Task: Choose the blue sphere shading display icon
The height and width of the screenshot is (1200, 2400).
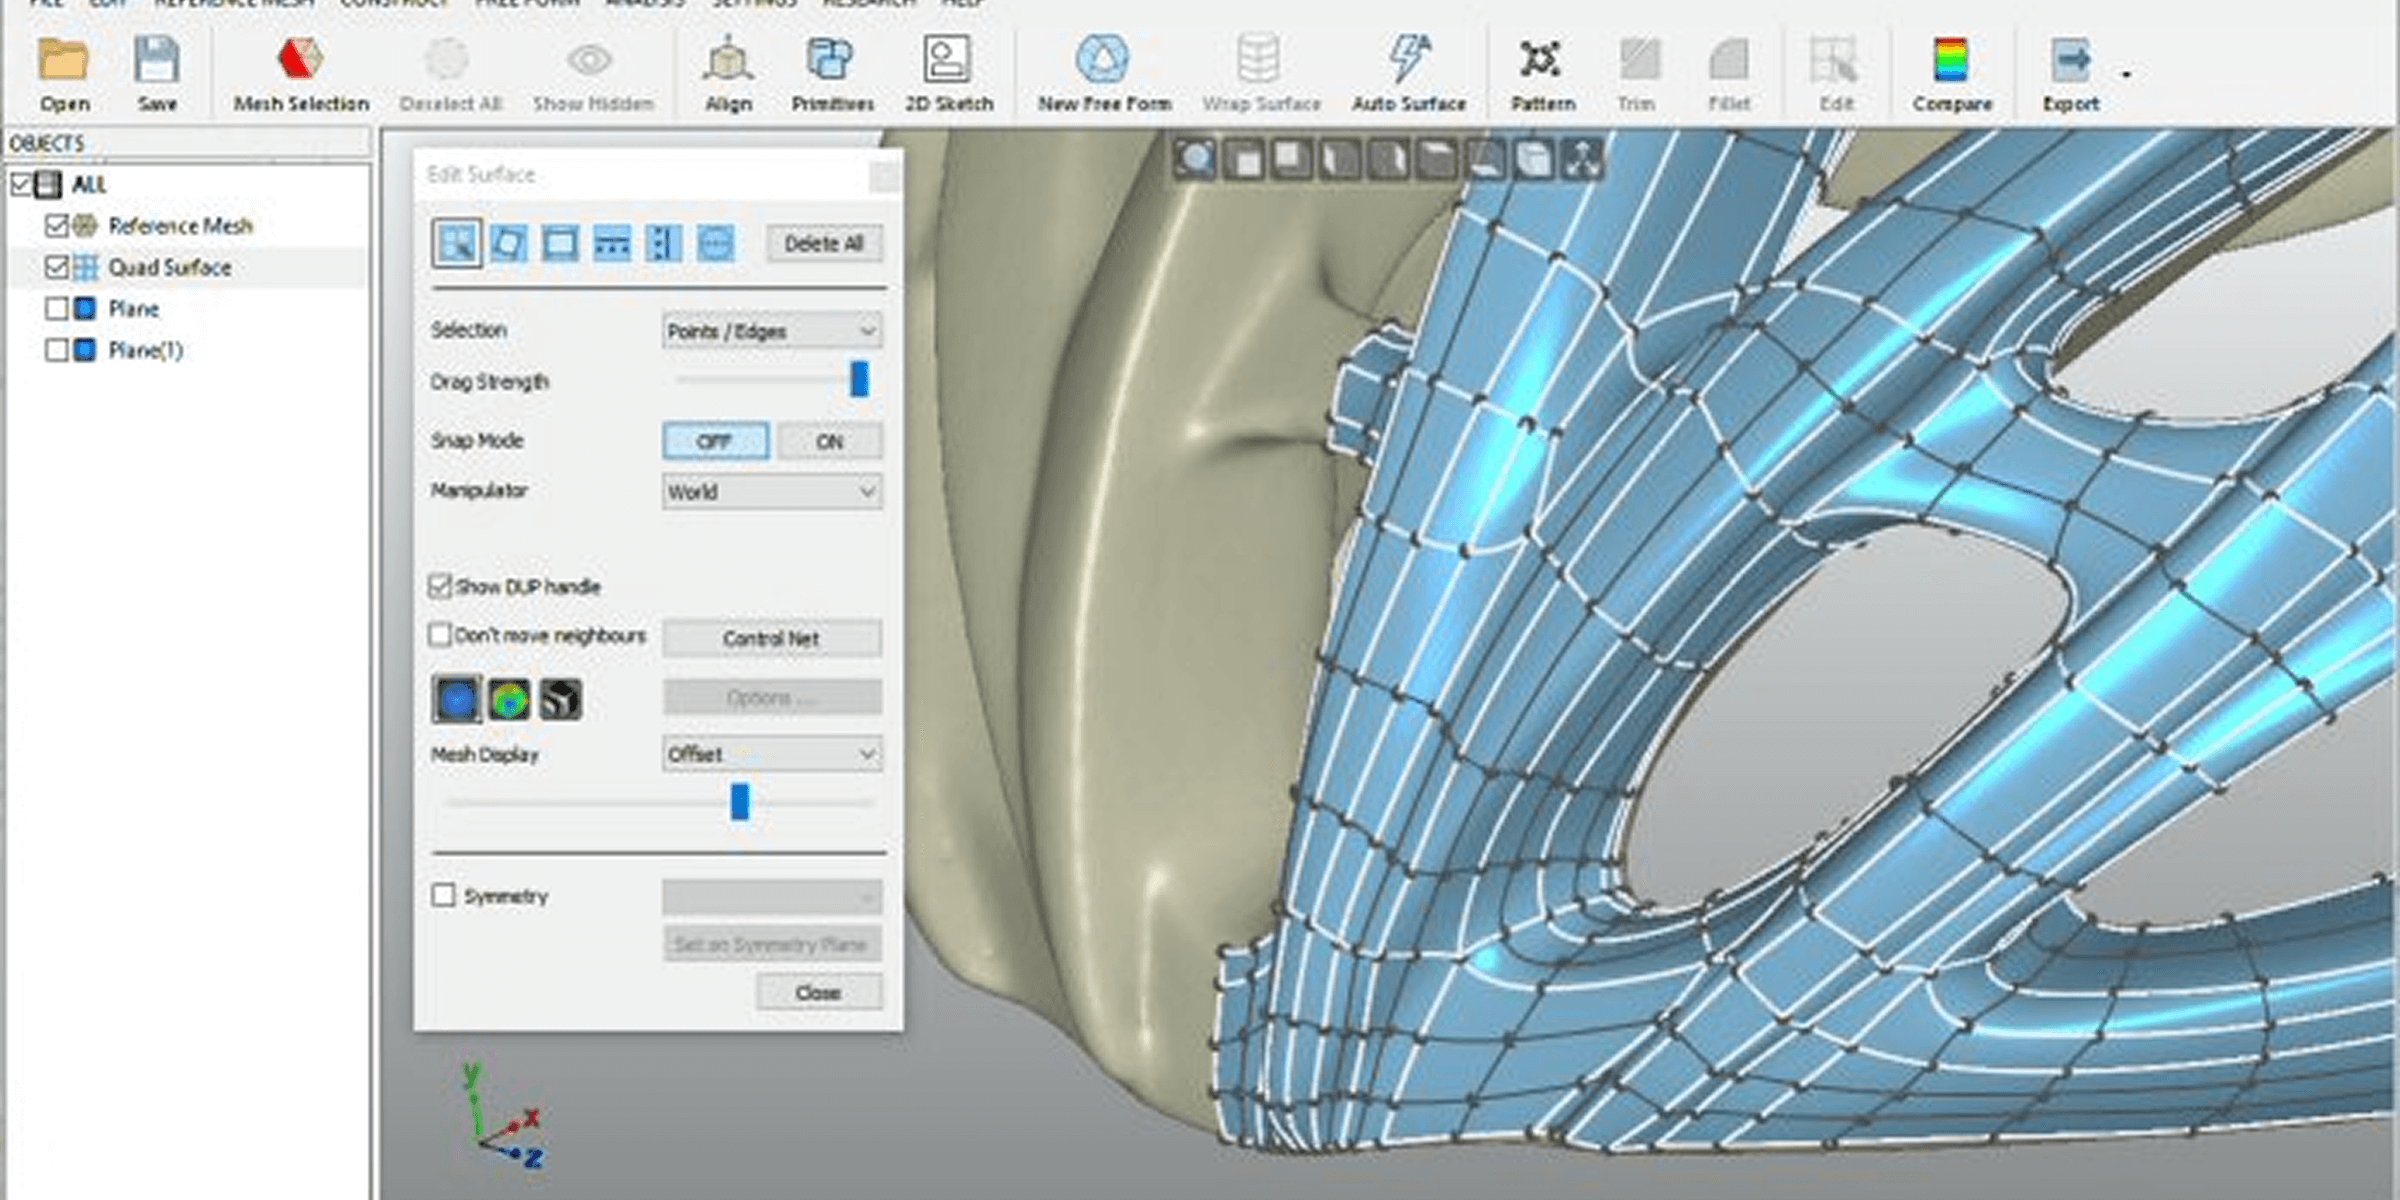Action: coord(457,698)
